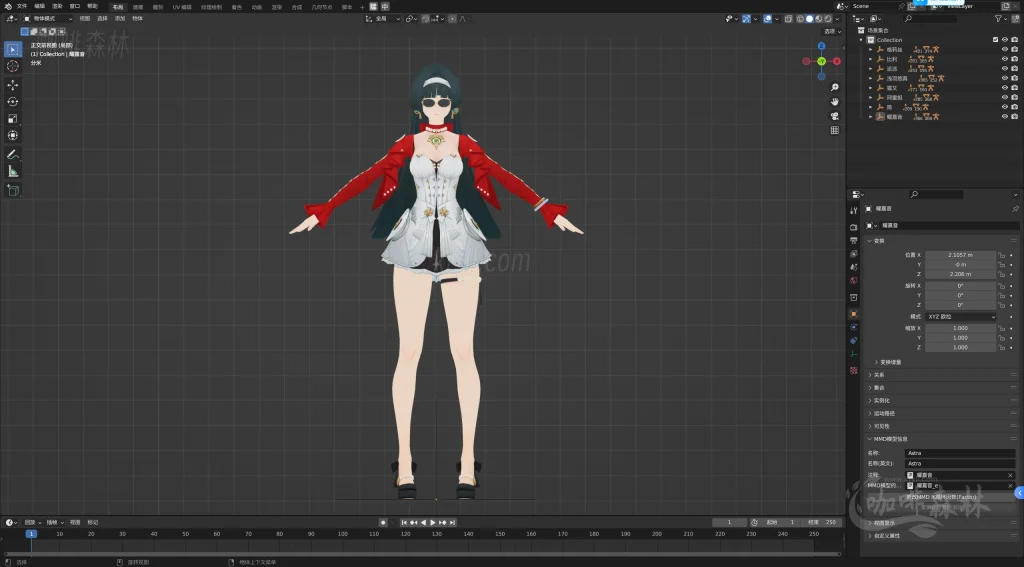
Task: Open World properties tab
Action: click(x=854, y=280)
